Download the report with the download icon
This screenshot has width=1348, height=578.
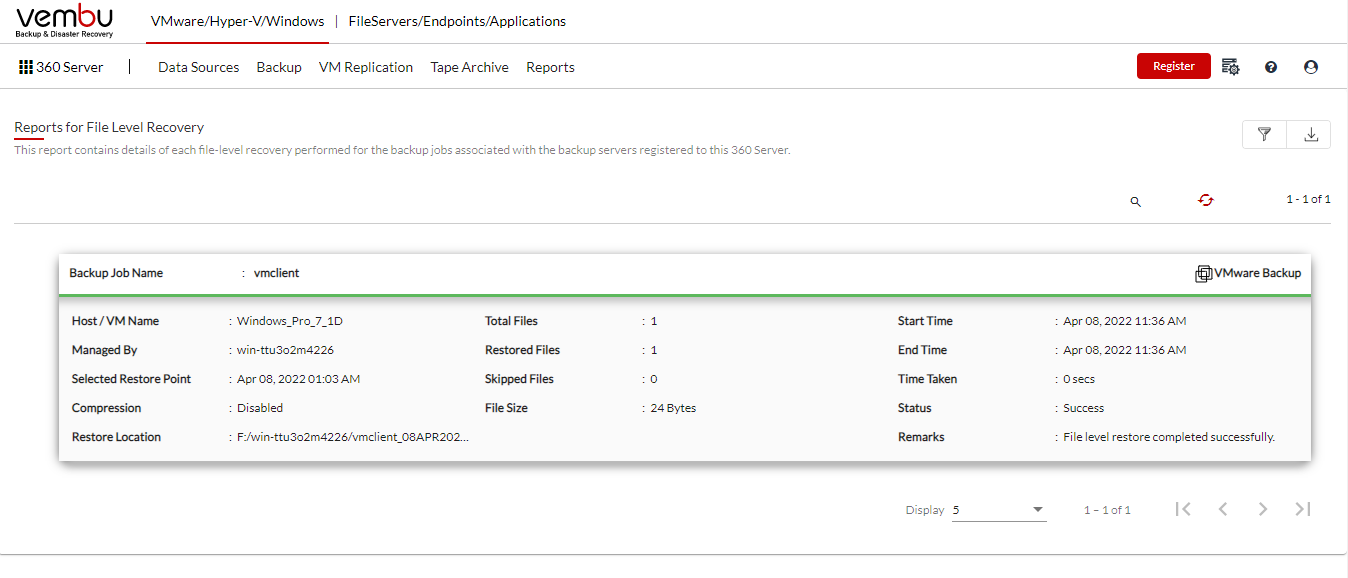coord(1310,134)
